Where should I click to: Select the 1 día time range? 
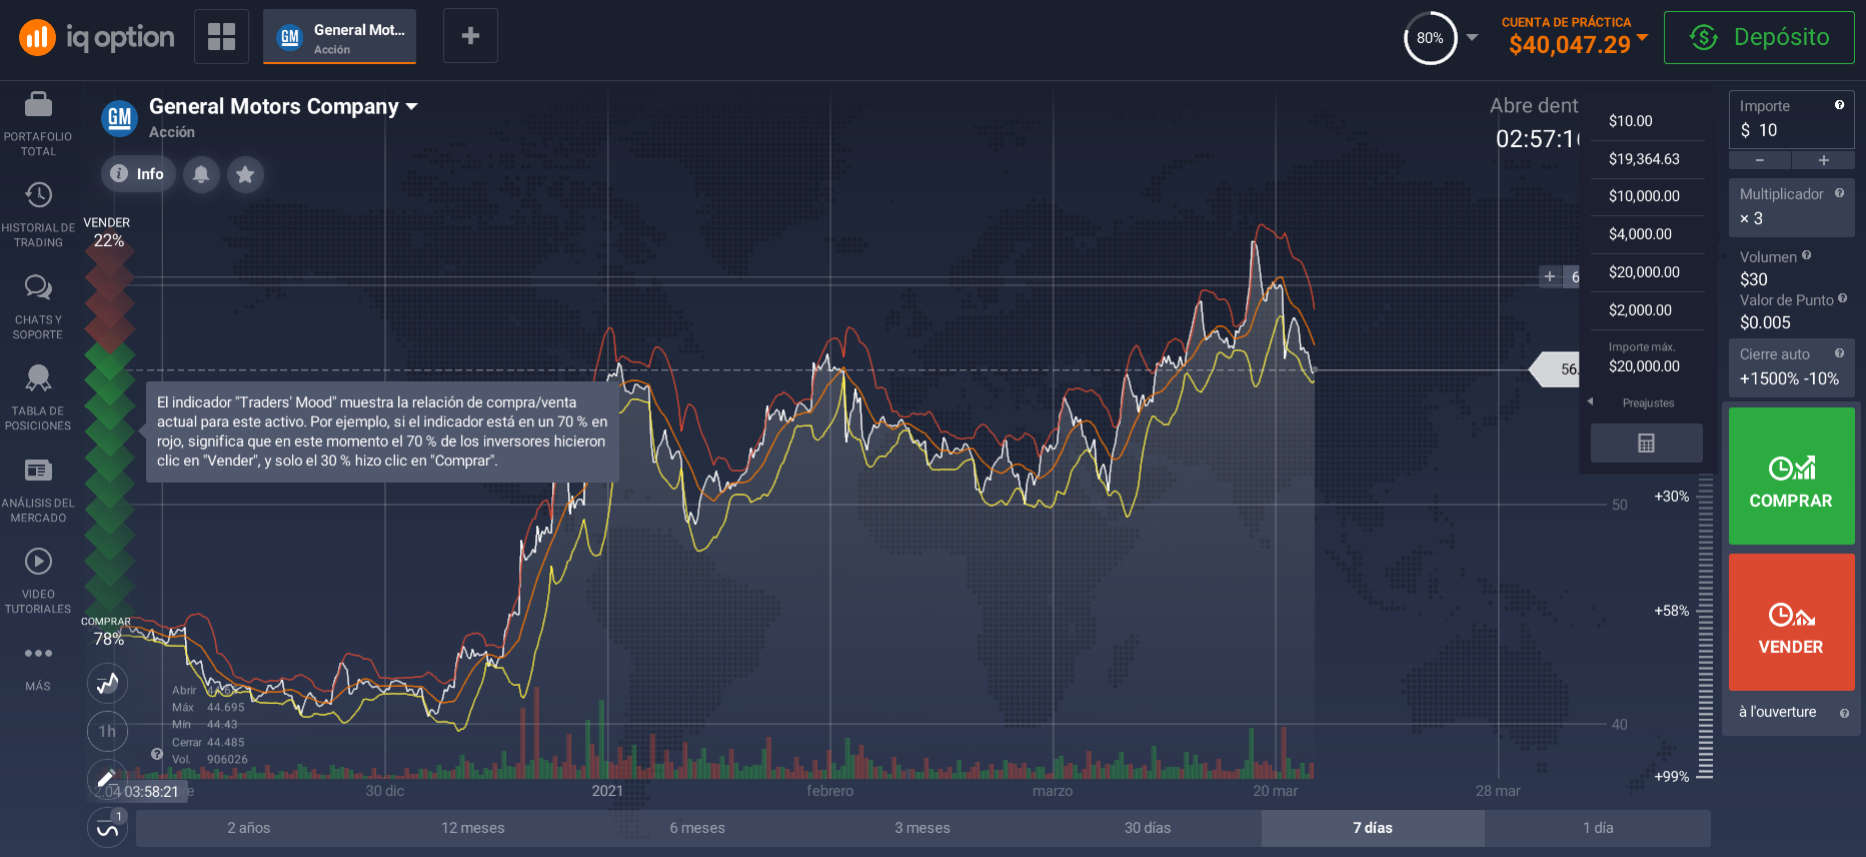pos(1597,828)
